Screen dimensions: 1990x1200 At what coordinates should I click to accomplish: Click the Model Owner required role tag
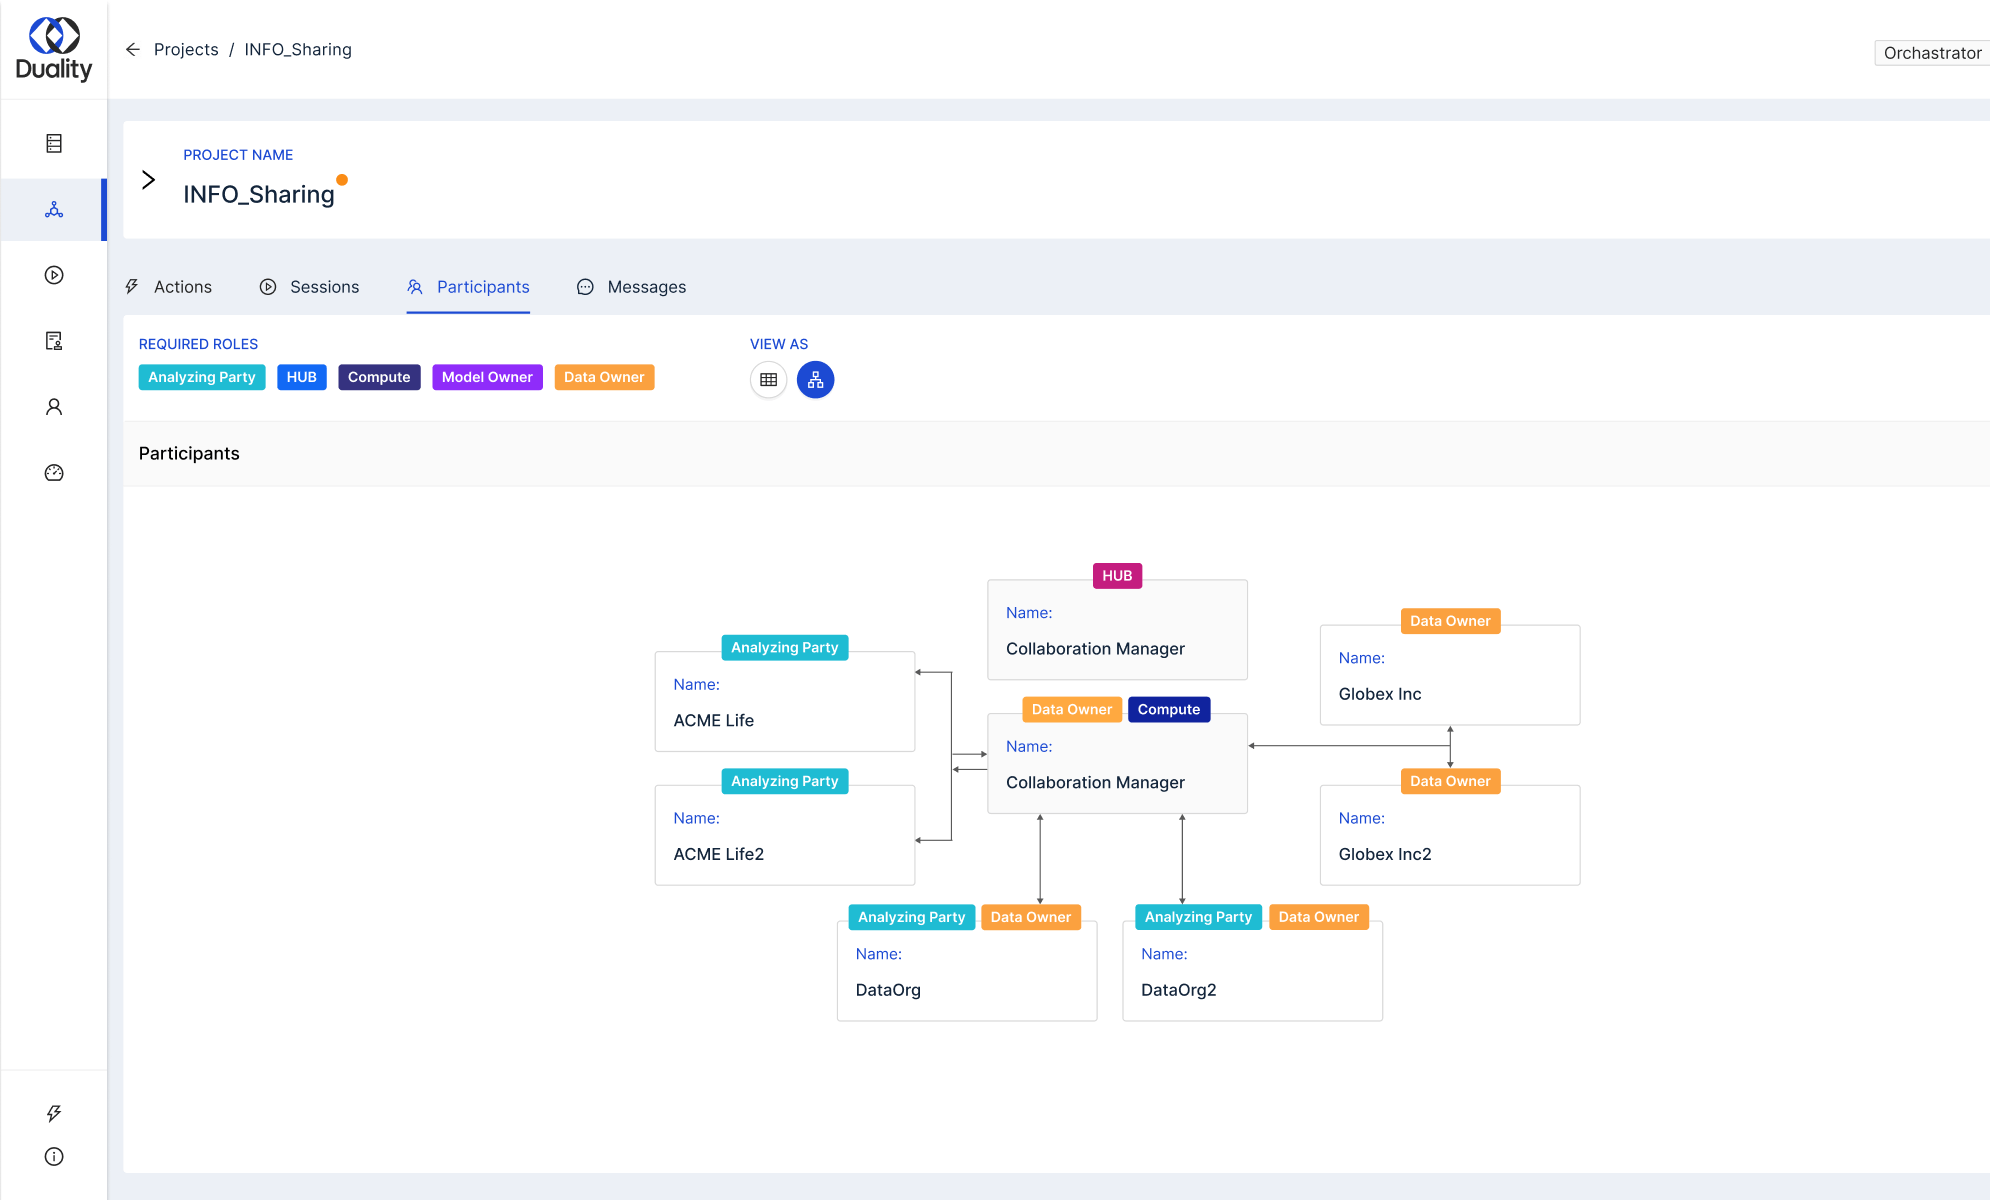tap(487, 377)
